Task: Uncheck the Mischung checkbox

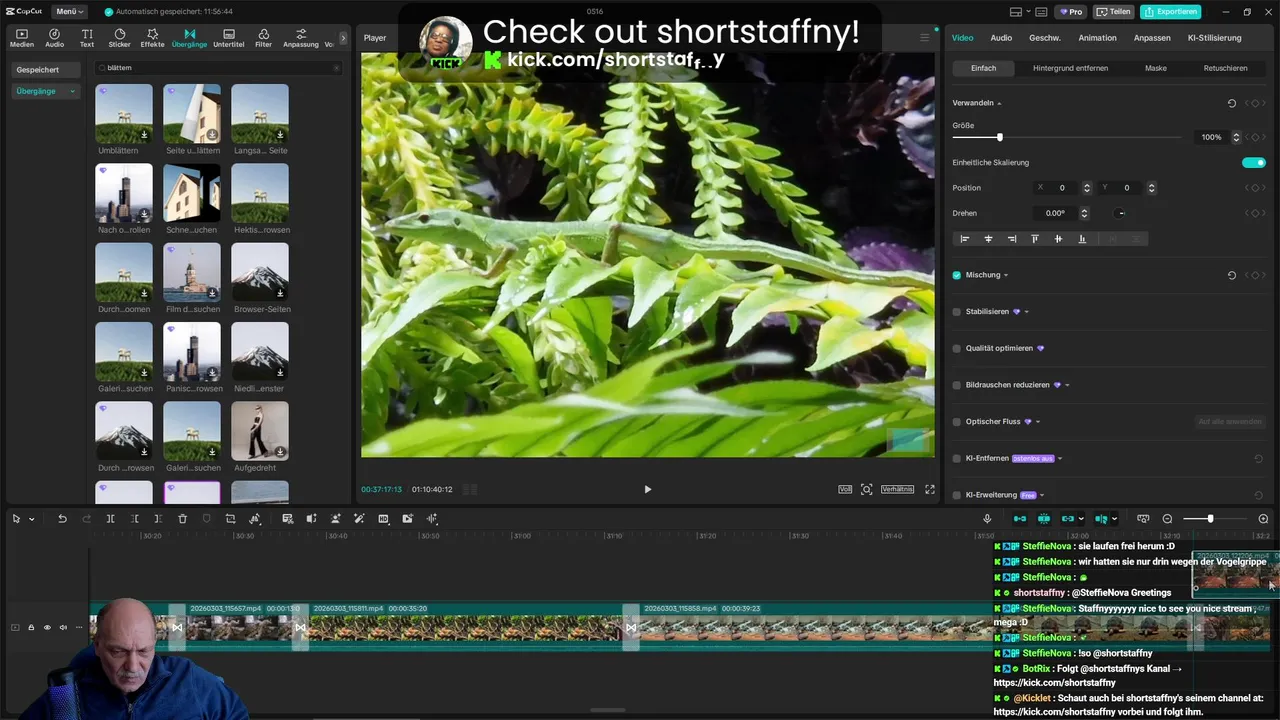Action: coord(957,275)
